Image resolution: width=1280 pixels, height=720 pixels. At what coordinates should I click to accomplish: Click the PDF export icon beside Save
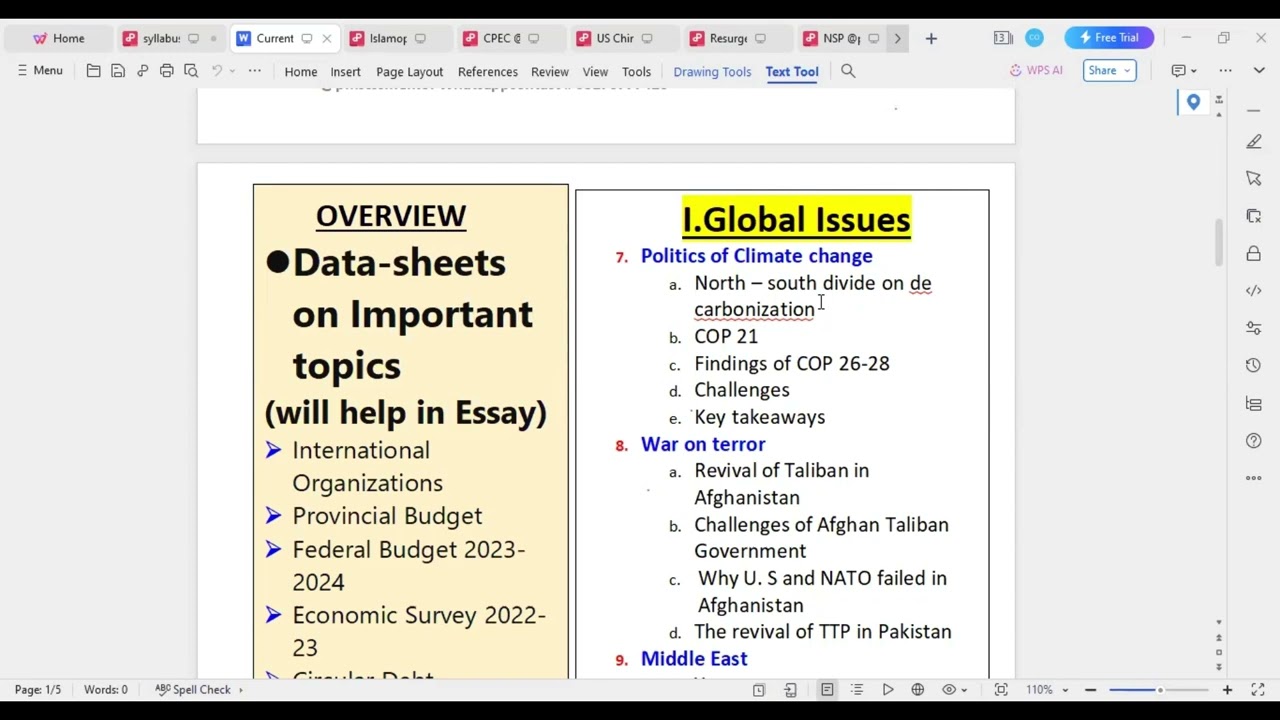pos(142,71)
